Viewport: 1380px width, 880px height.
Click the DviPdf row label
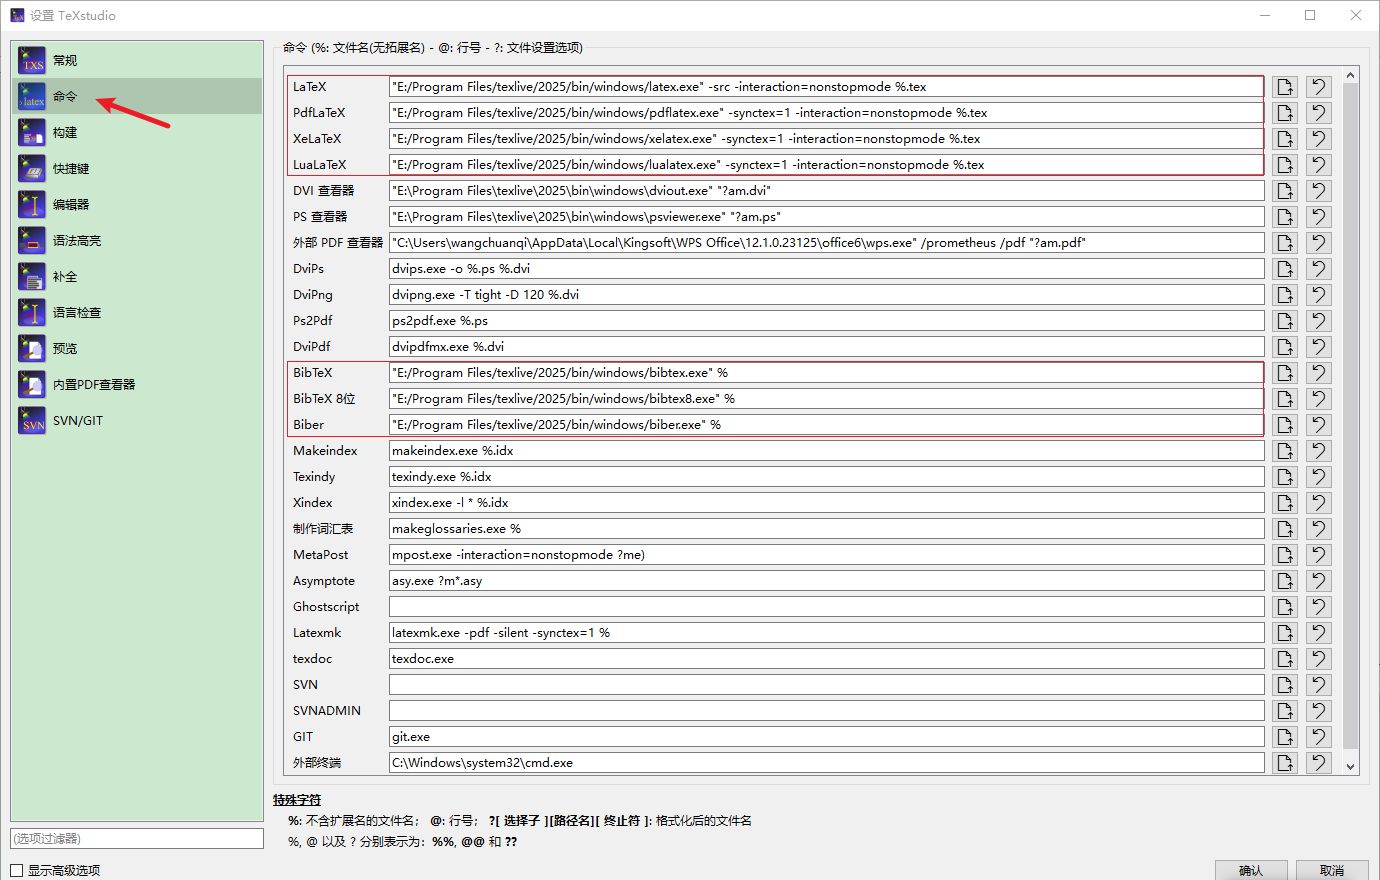tap(311, 347)
